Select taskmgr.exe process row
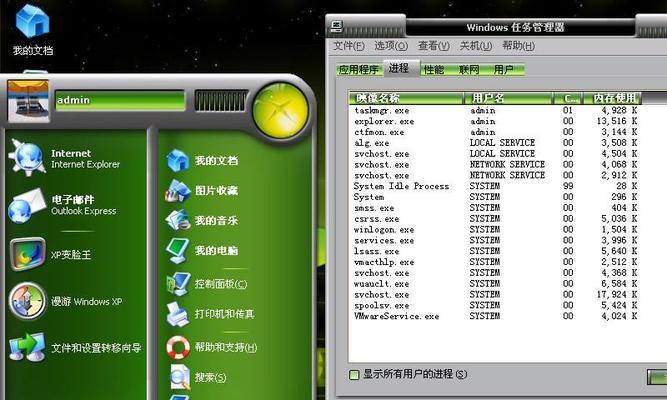Image resolution: width=667 pixels, height=400 pixels. click(x=496, y=111)
